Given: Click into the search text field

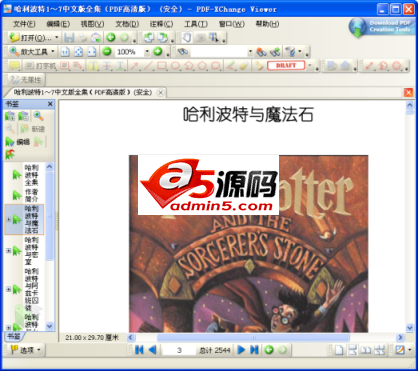Looking at the screenshot, I should pos(219,52).
